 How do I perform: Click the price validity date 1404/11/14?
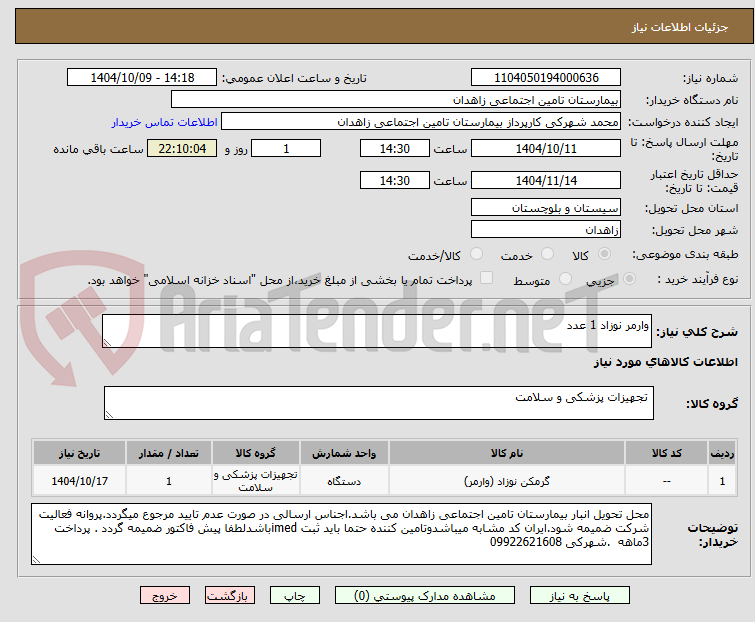tap(546, 180)
